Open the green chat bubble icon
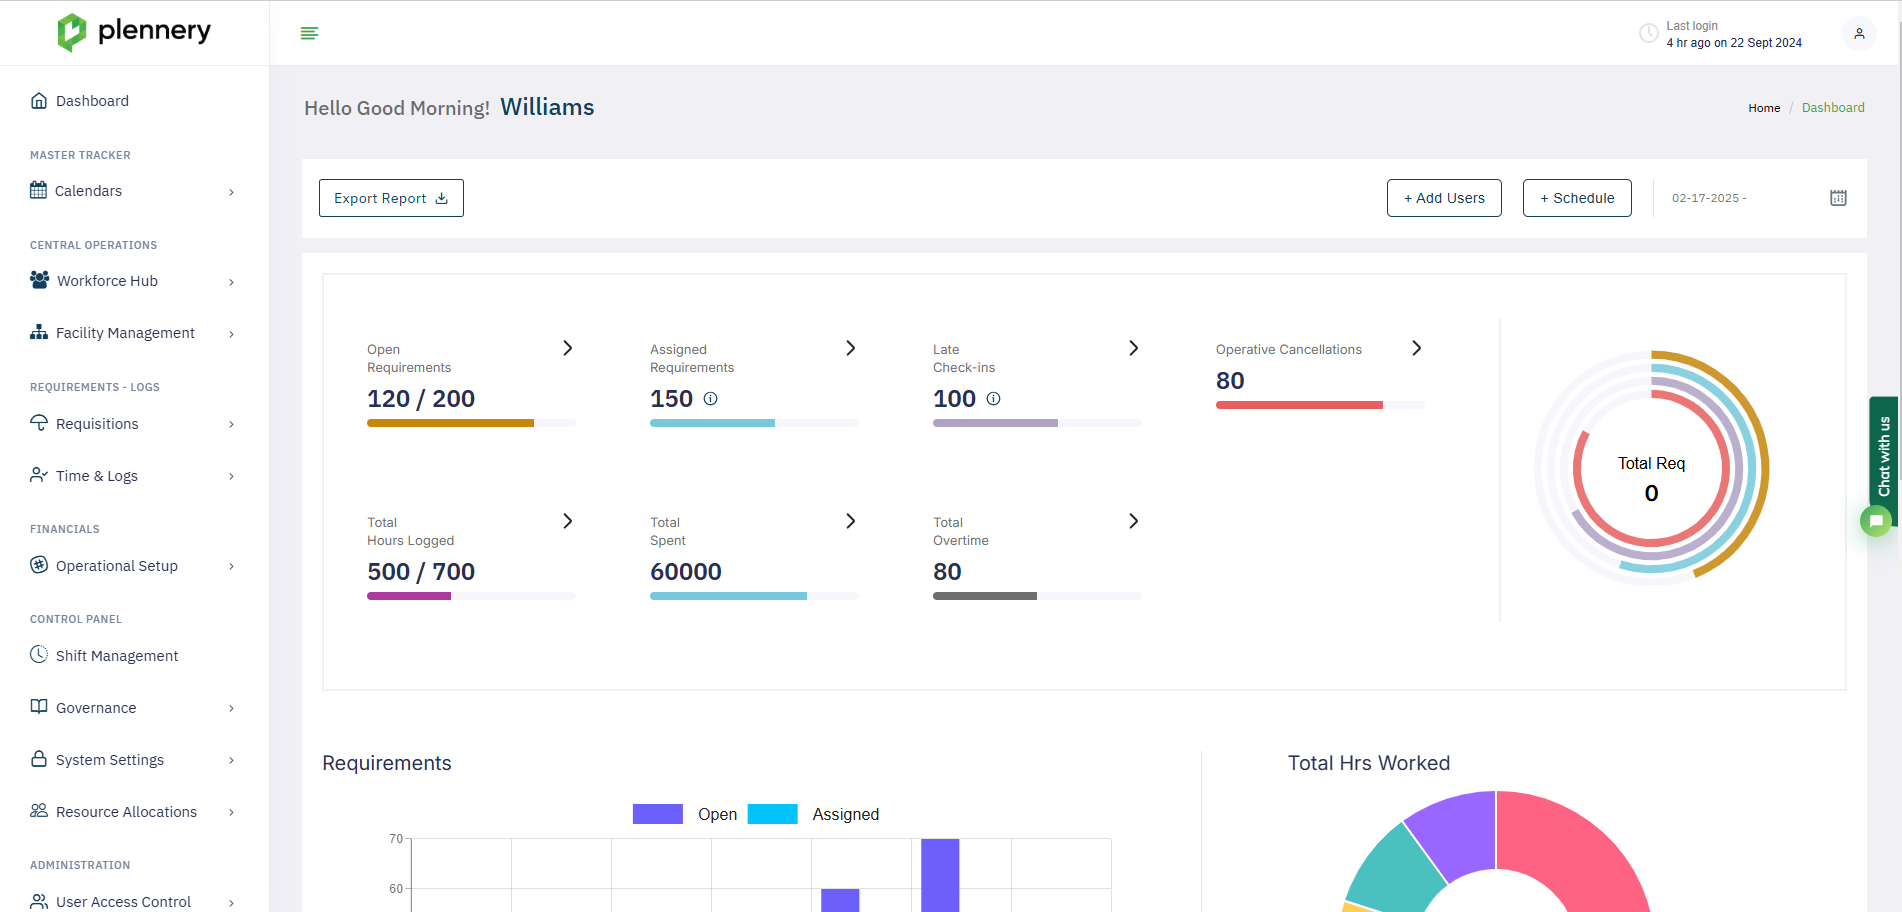1902x912 pixels. tap(1876, 521)
